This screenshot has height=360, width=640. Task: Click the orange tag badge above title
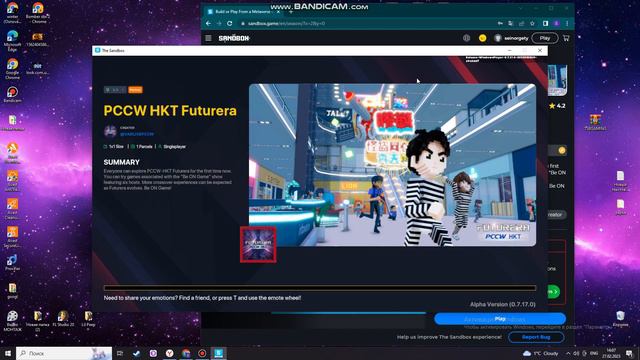[x=136, y=90]
